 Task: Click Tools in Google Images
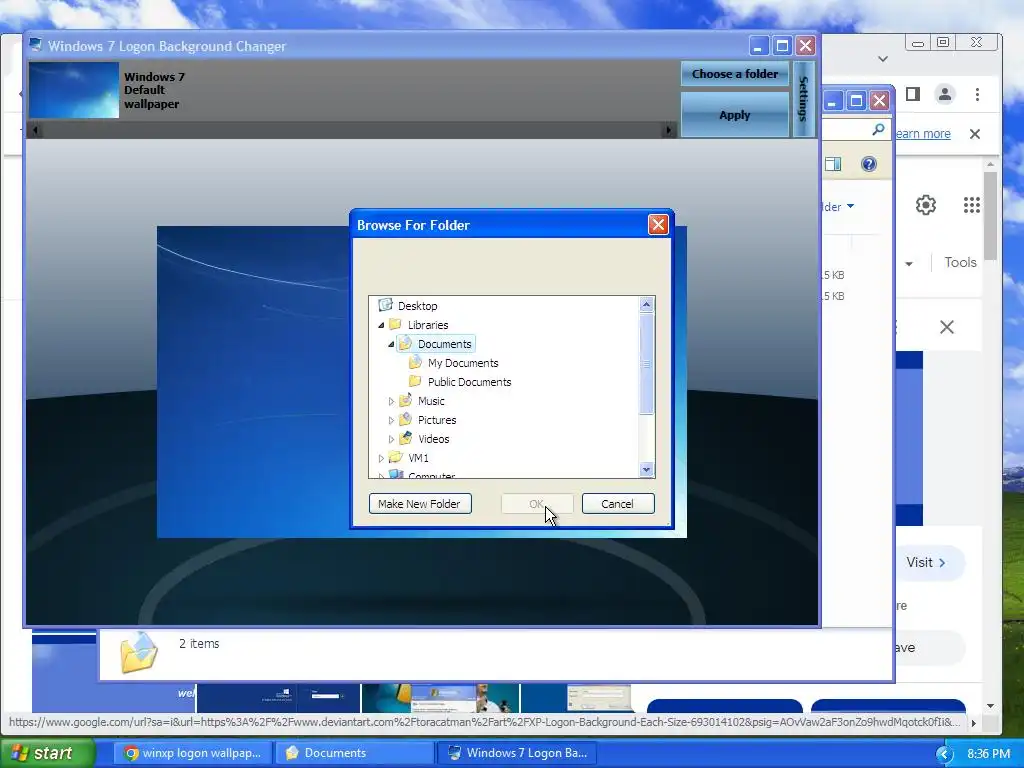[960, 263]
